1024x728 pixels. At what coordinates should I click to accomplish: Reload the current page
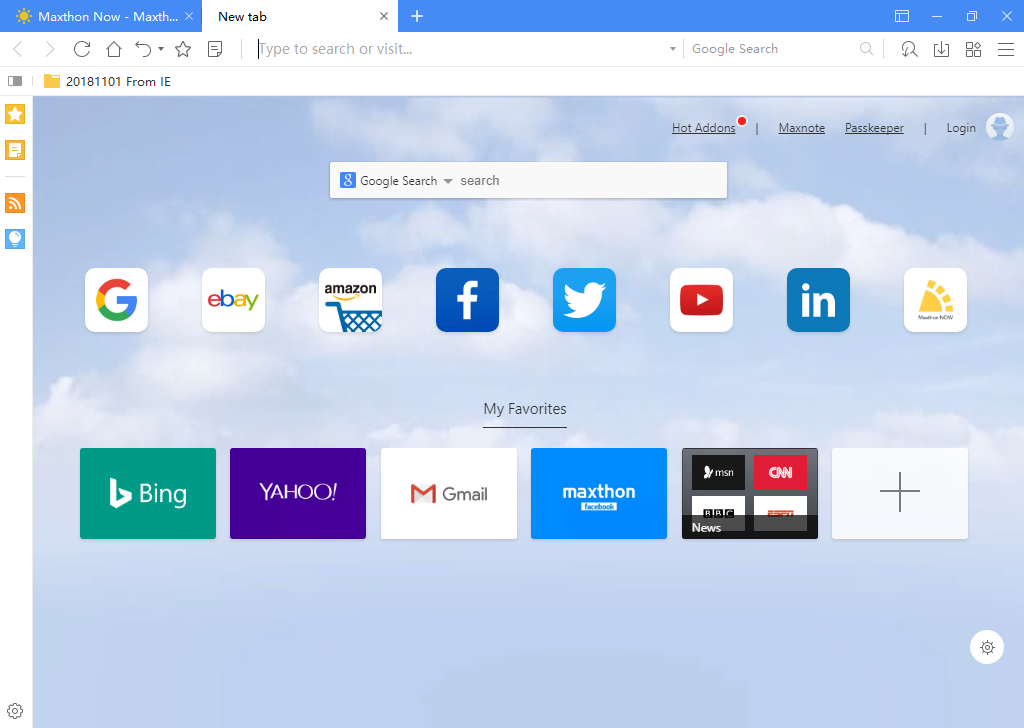coord(82,49)
